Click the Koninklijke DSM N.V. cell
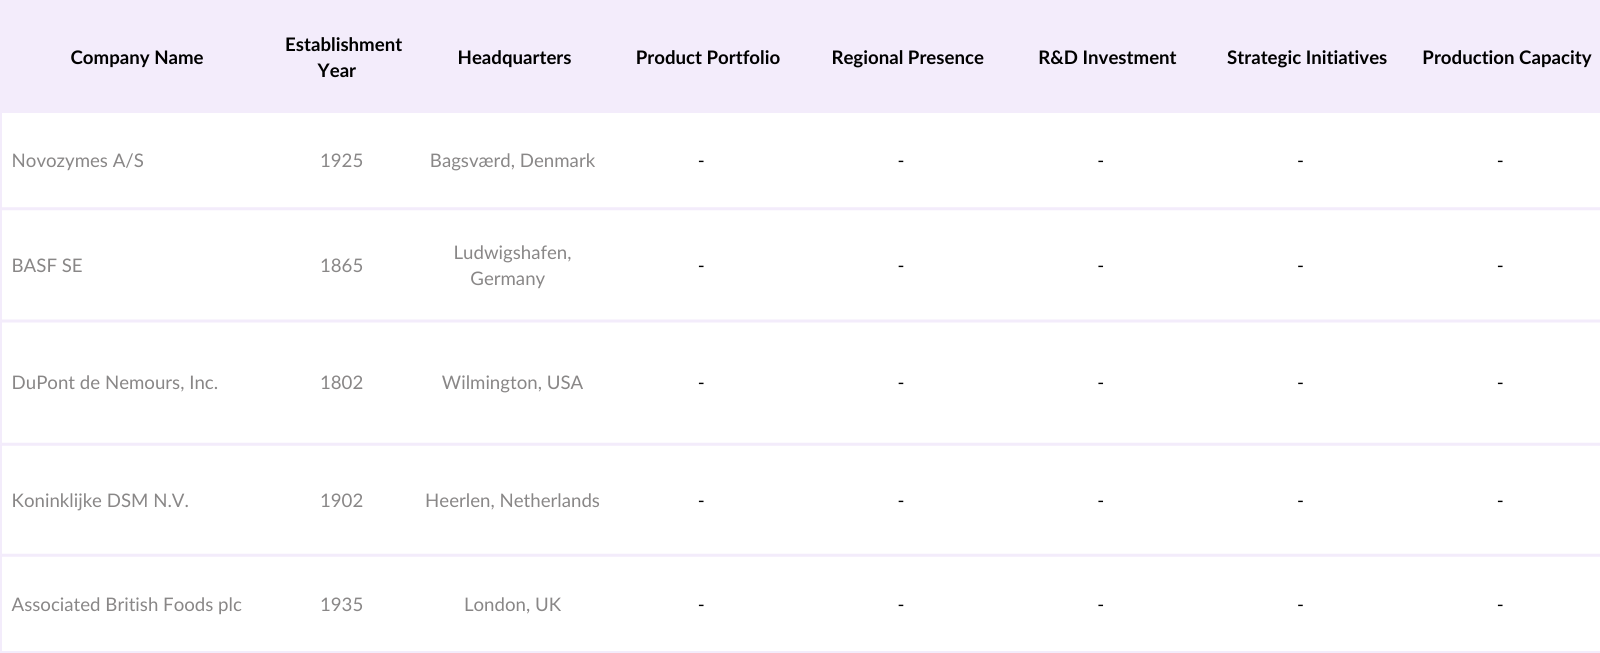 (100, 501)
